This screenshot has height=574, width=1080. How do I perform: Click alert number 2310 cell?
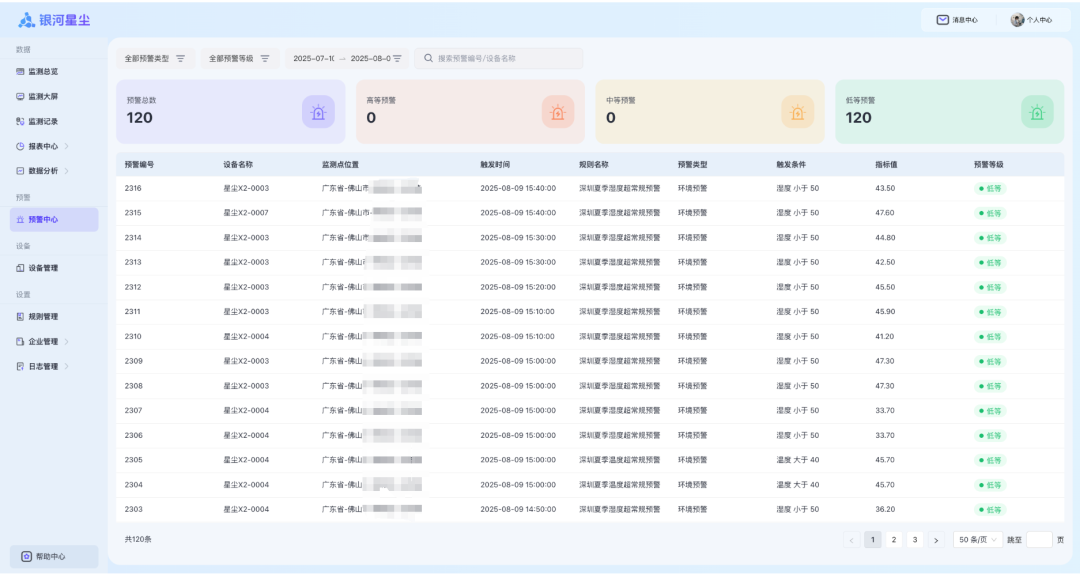[x=133, y=336]
